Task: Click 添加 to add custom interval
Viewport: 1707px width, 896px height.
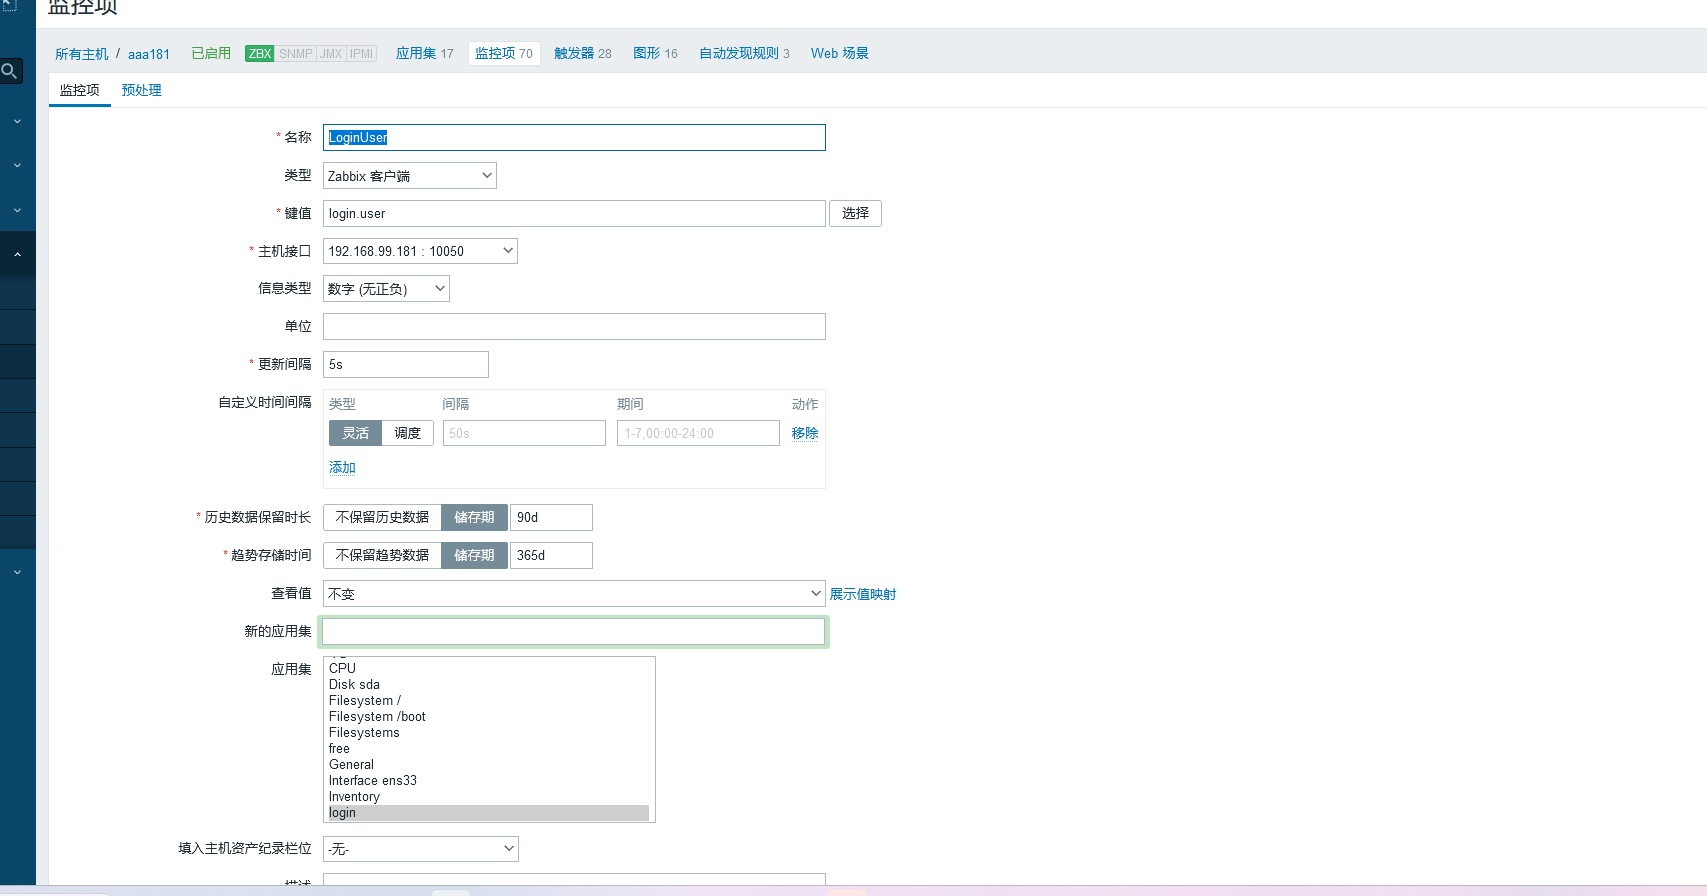Action: point(342,468)
